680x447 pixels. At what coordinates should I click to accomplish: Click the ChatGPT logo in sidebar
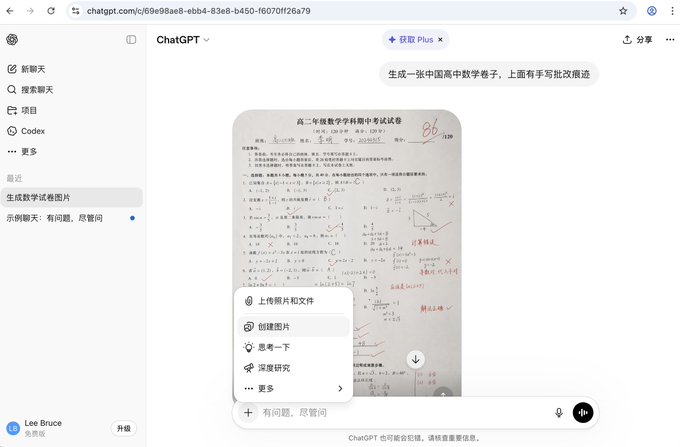coord(12,39)
